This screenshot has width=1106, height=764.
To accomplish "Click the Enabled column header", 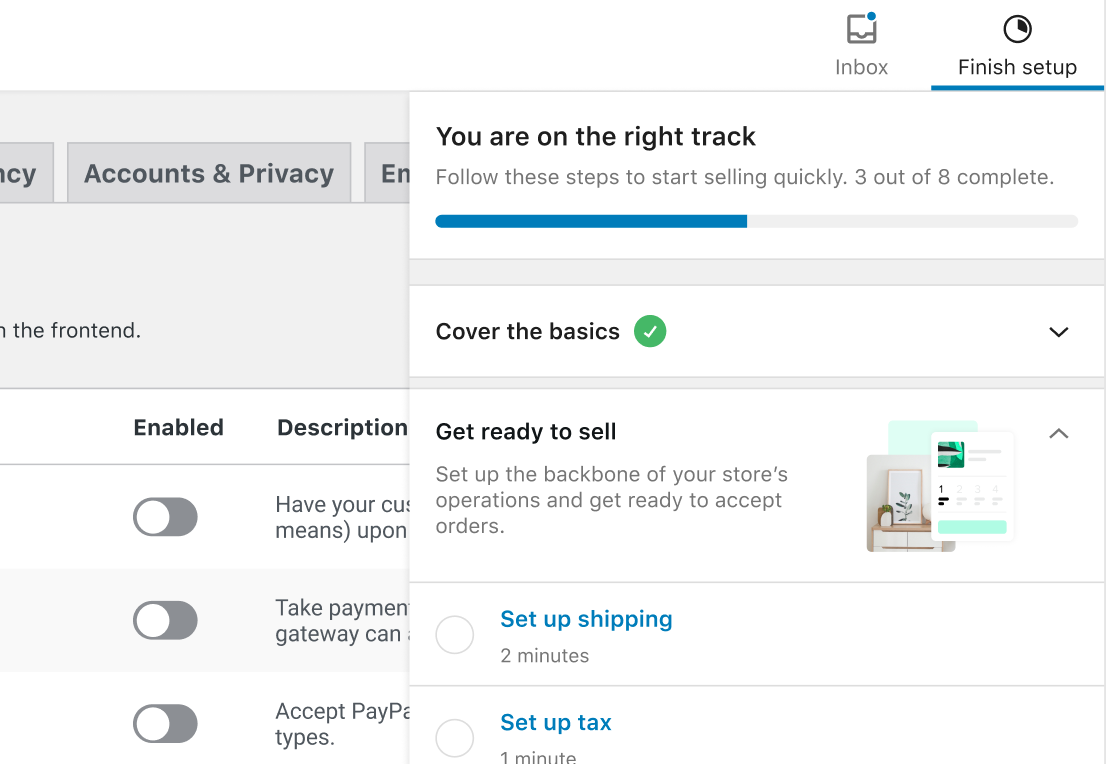I will tap(178, 427).
